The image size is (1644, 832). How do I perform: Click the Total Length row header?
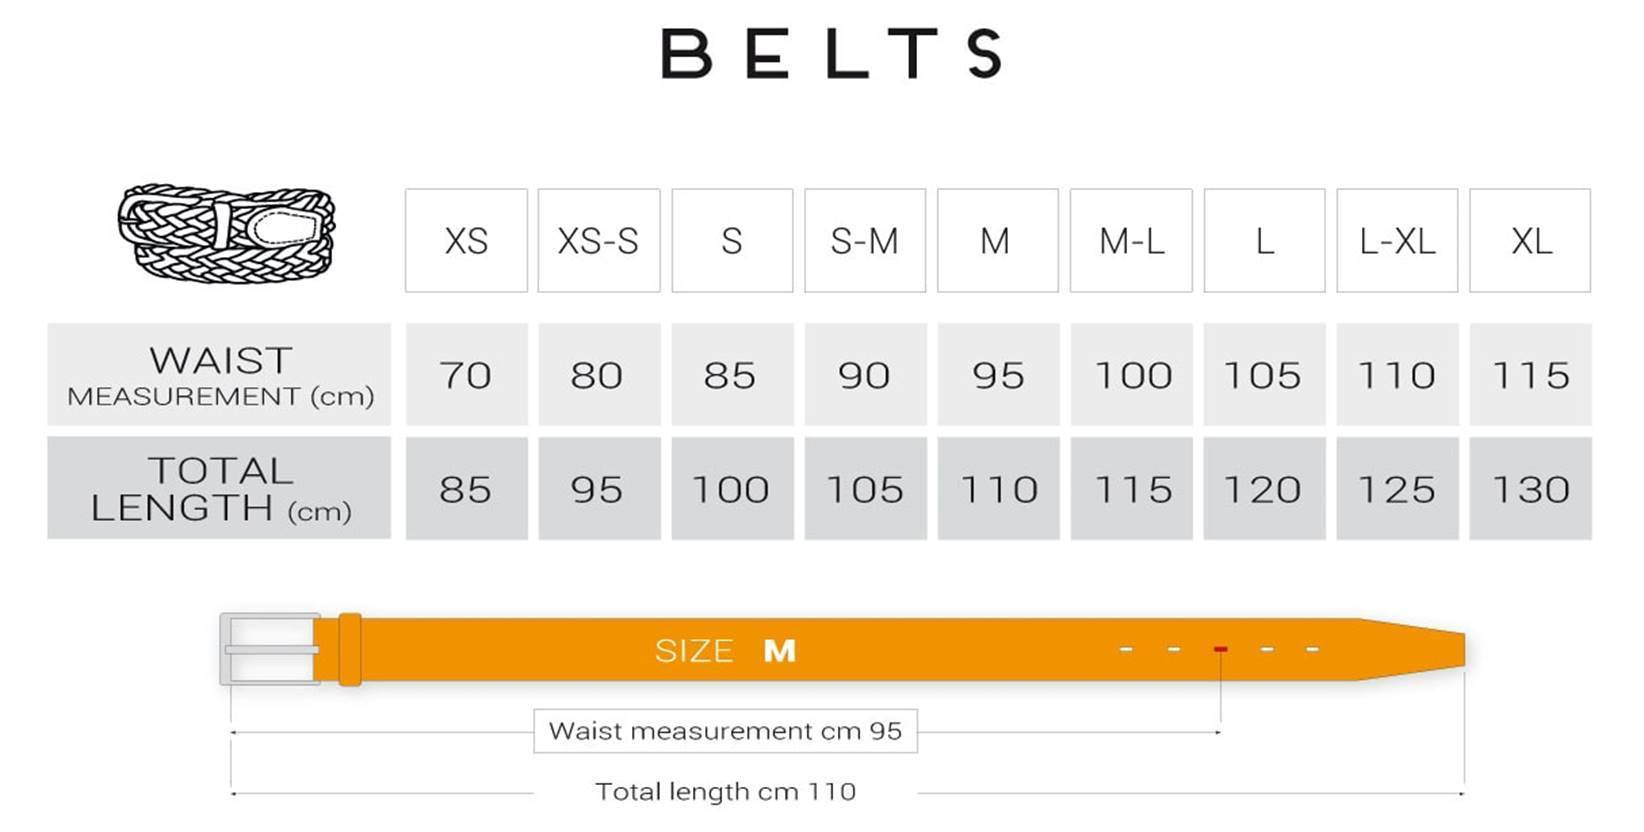[x=219, y=488]
